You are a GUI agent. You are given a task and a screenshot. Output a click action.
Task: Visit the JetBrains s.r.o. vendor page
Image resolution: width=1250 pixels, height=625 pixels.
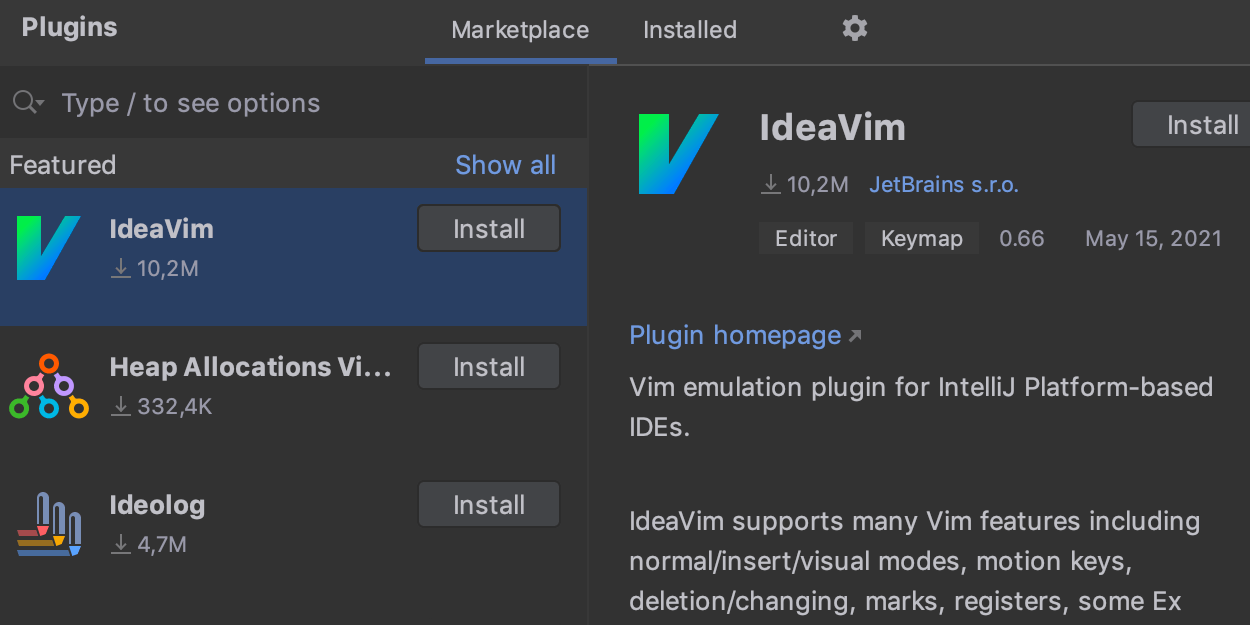pyautogui.click(x=942, y=184)
